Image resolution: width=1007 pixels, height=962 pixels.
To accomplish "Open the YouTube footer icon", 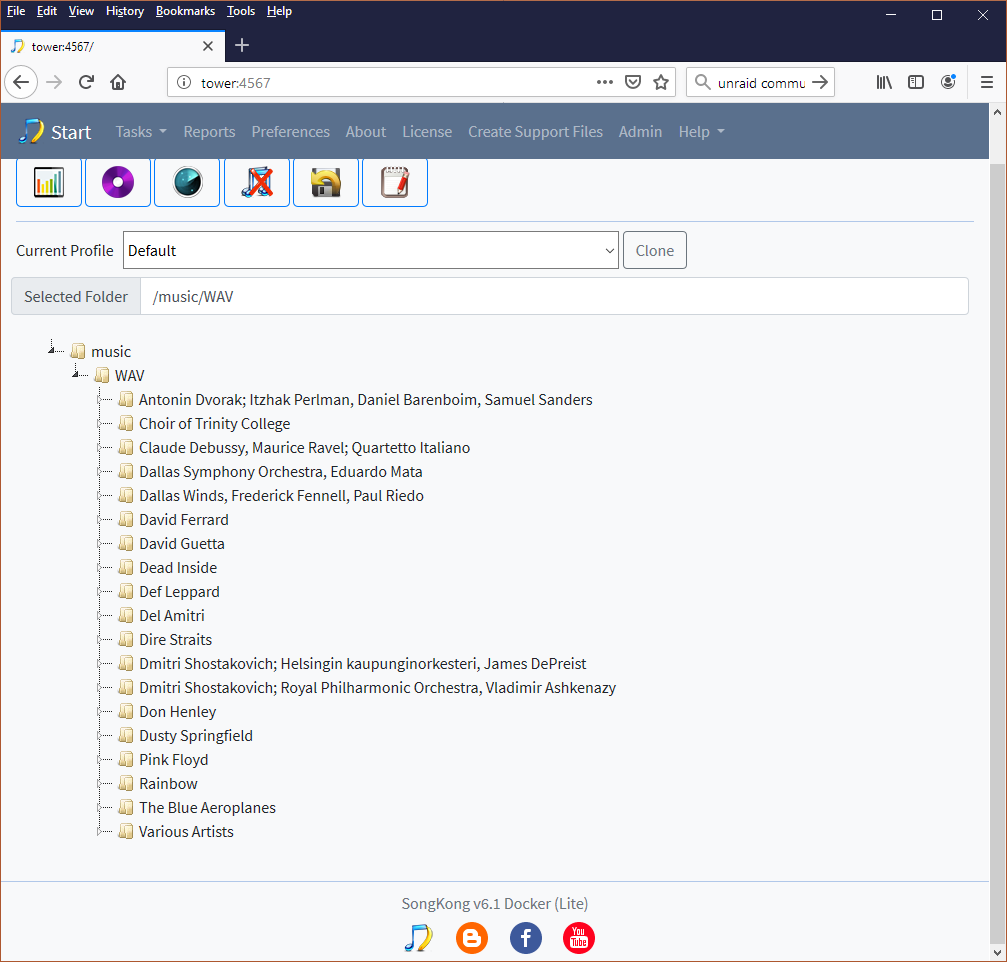I will point(579,938).
